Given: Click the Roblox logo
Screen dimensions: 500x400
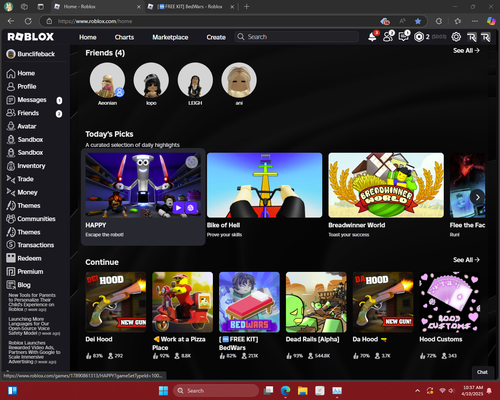Looking at the screenshot, I should pyautogui.click(x=31, y=37).
